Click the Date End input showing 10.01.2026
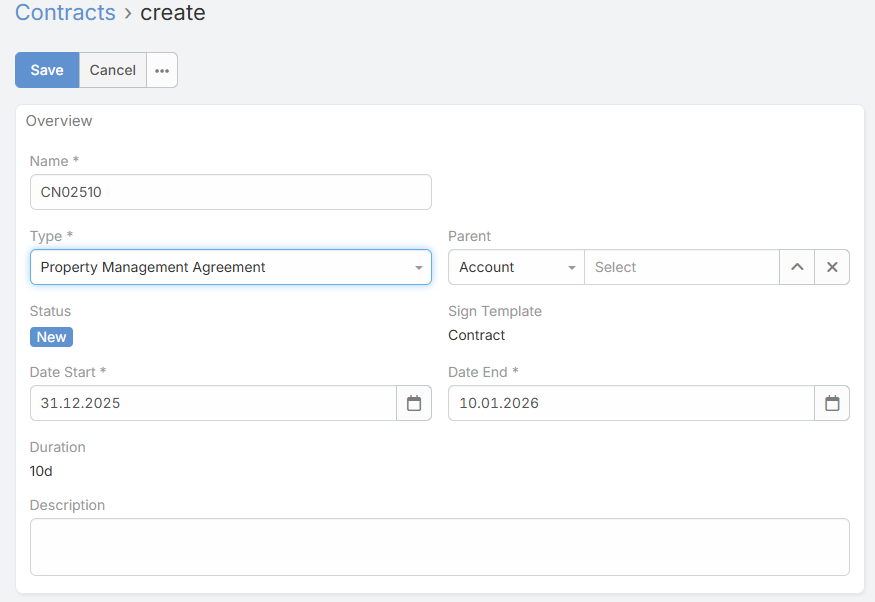The image size is (875, 602). tap(630, 403)
